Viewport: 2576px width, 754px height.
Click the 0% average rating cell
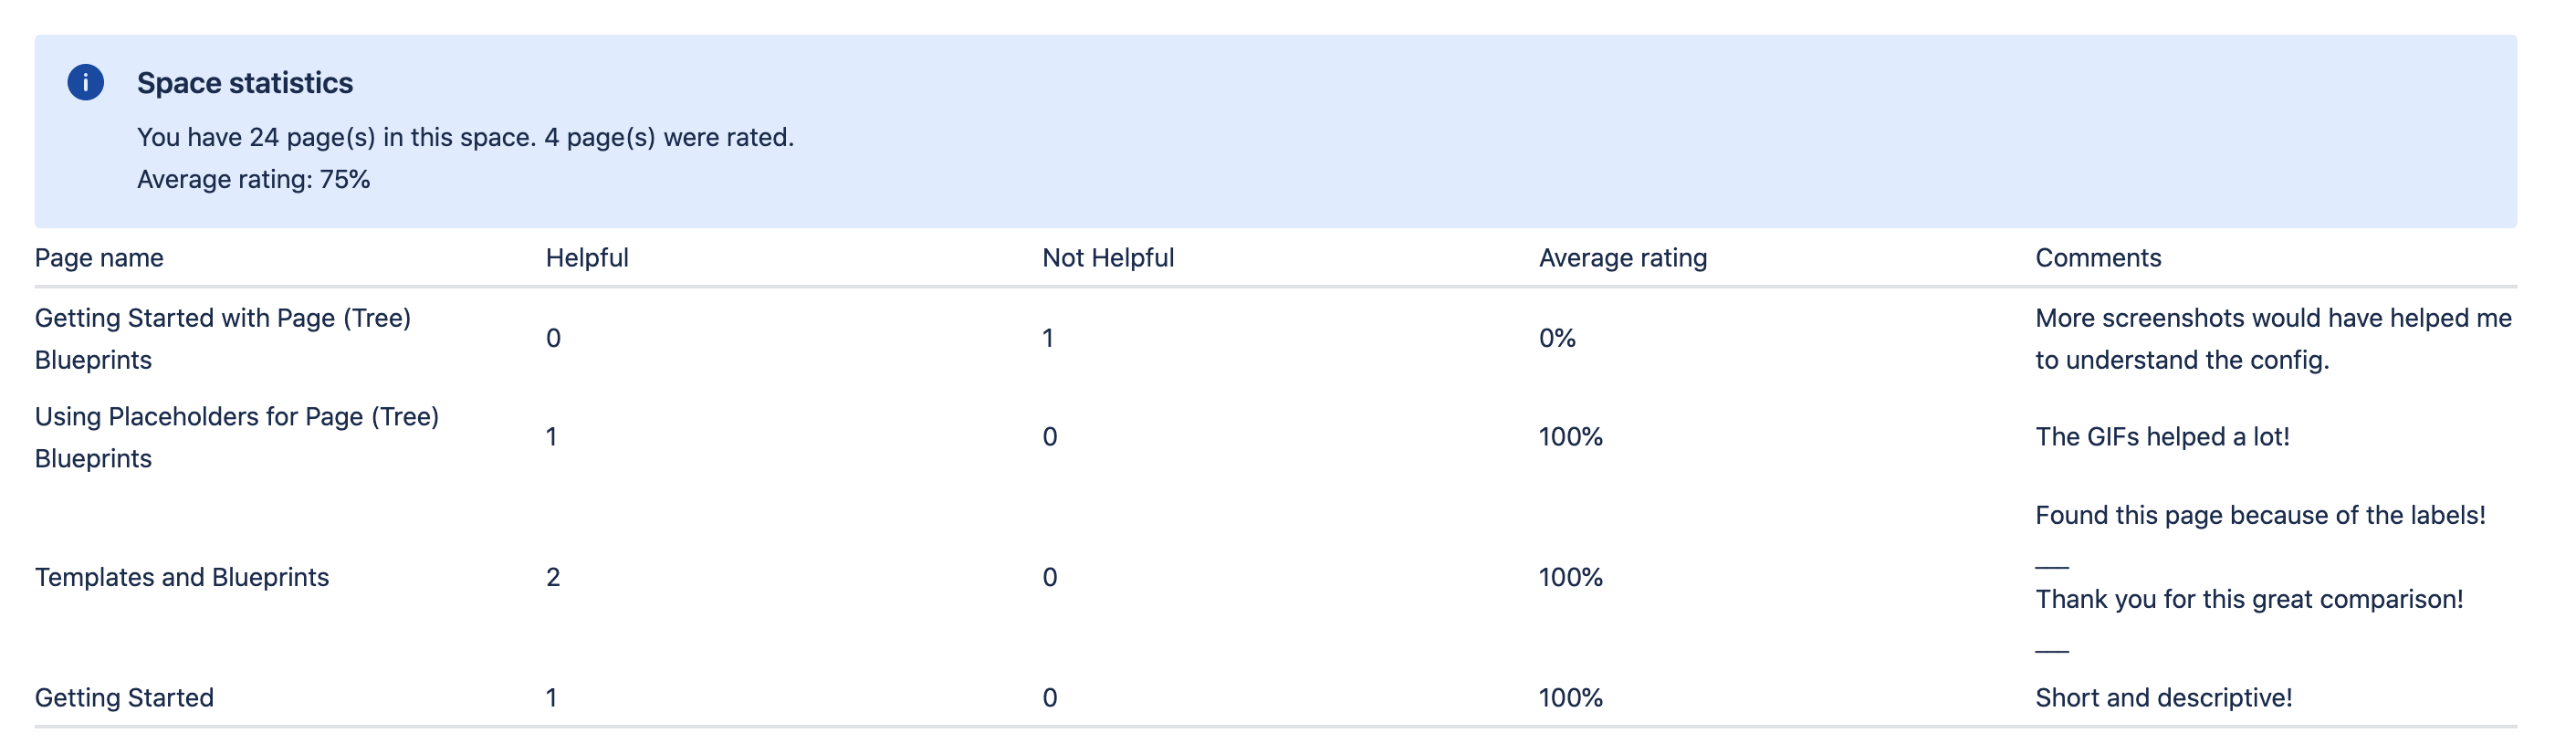pyautogui.click(x=1556, y=338)
